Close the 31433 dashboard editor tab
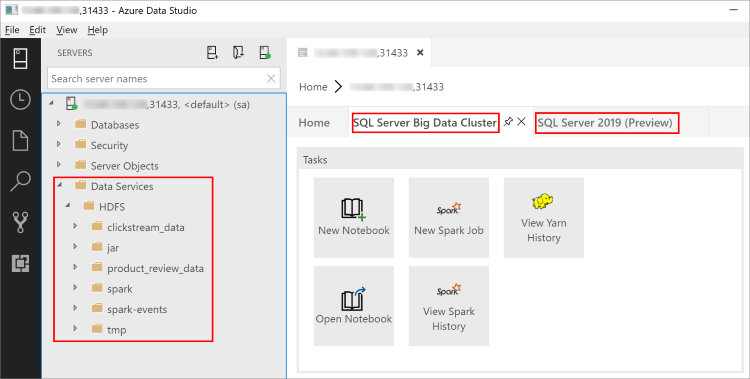Screen dimensions: 750x379 420,53
